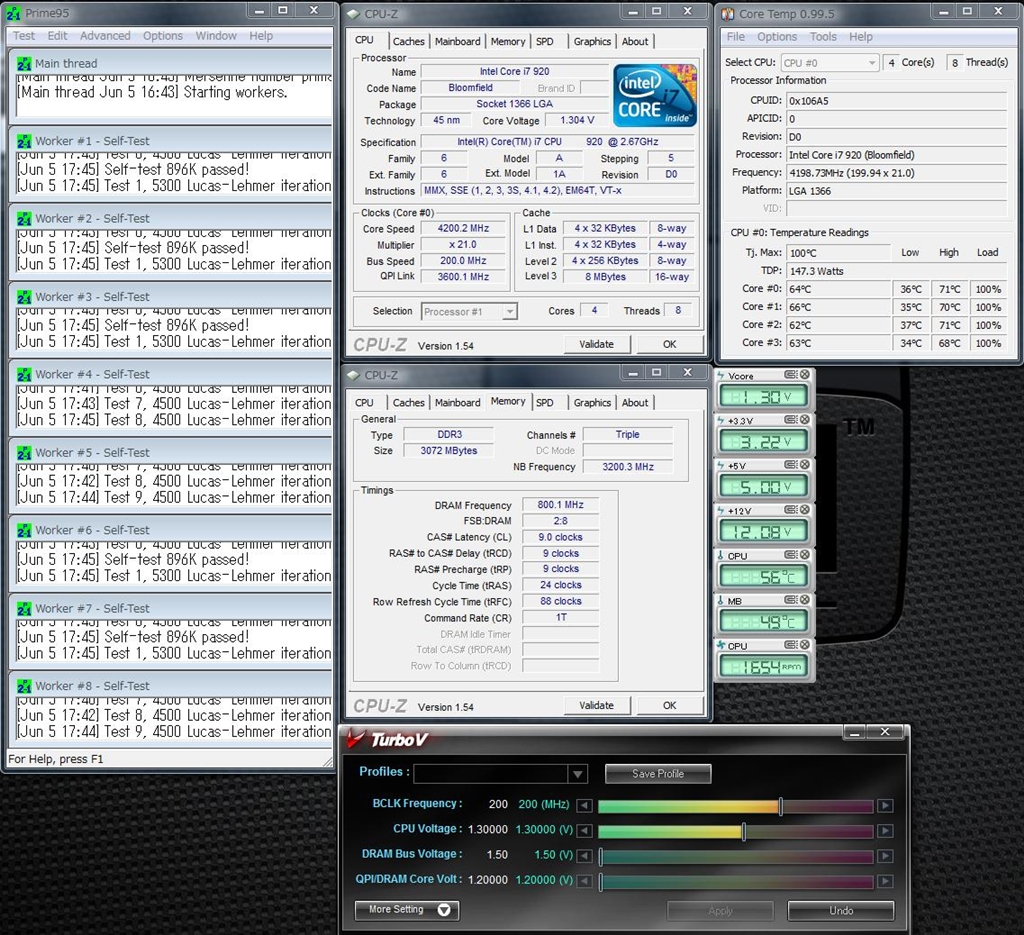Close the +3.3V voltage gadget
The image size is (1024, 935).
805,420
